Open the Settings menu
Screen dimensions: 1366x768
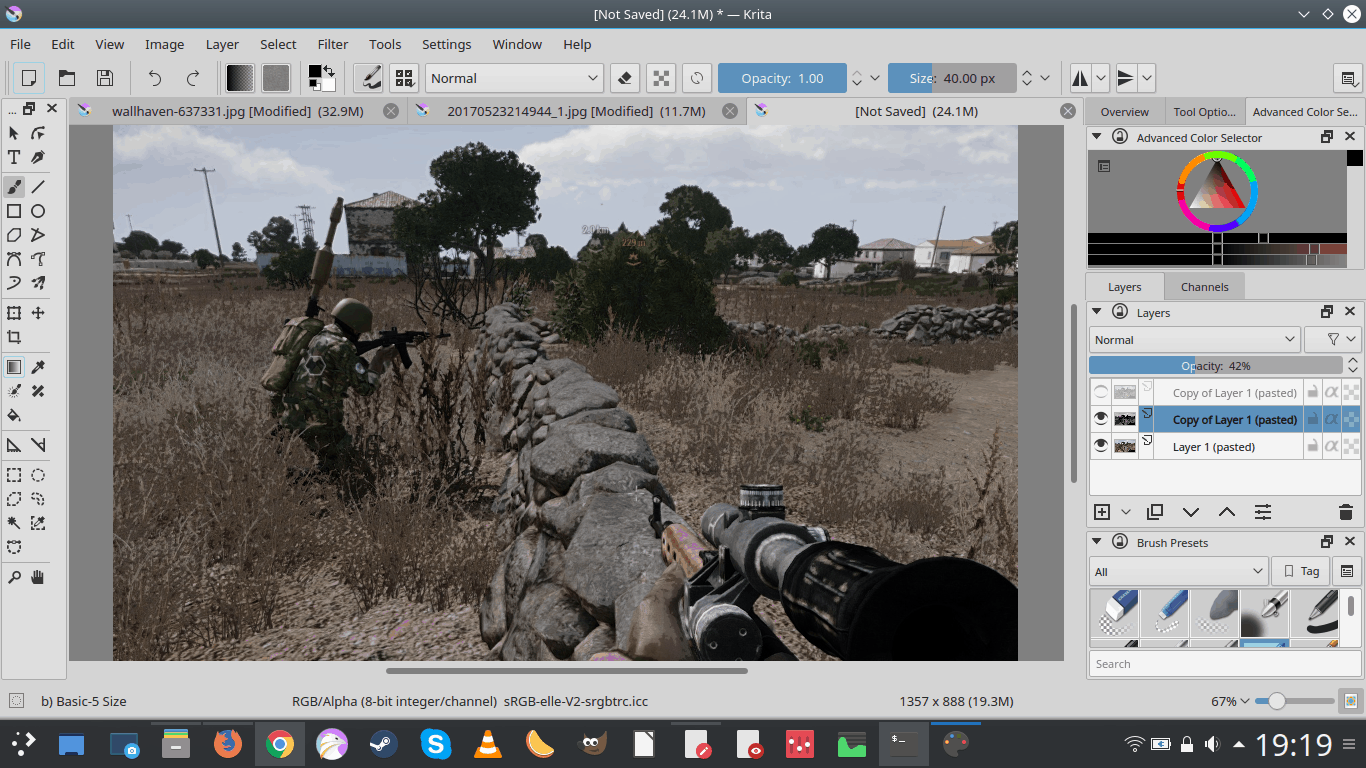coord(446,44)
